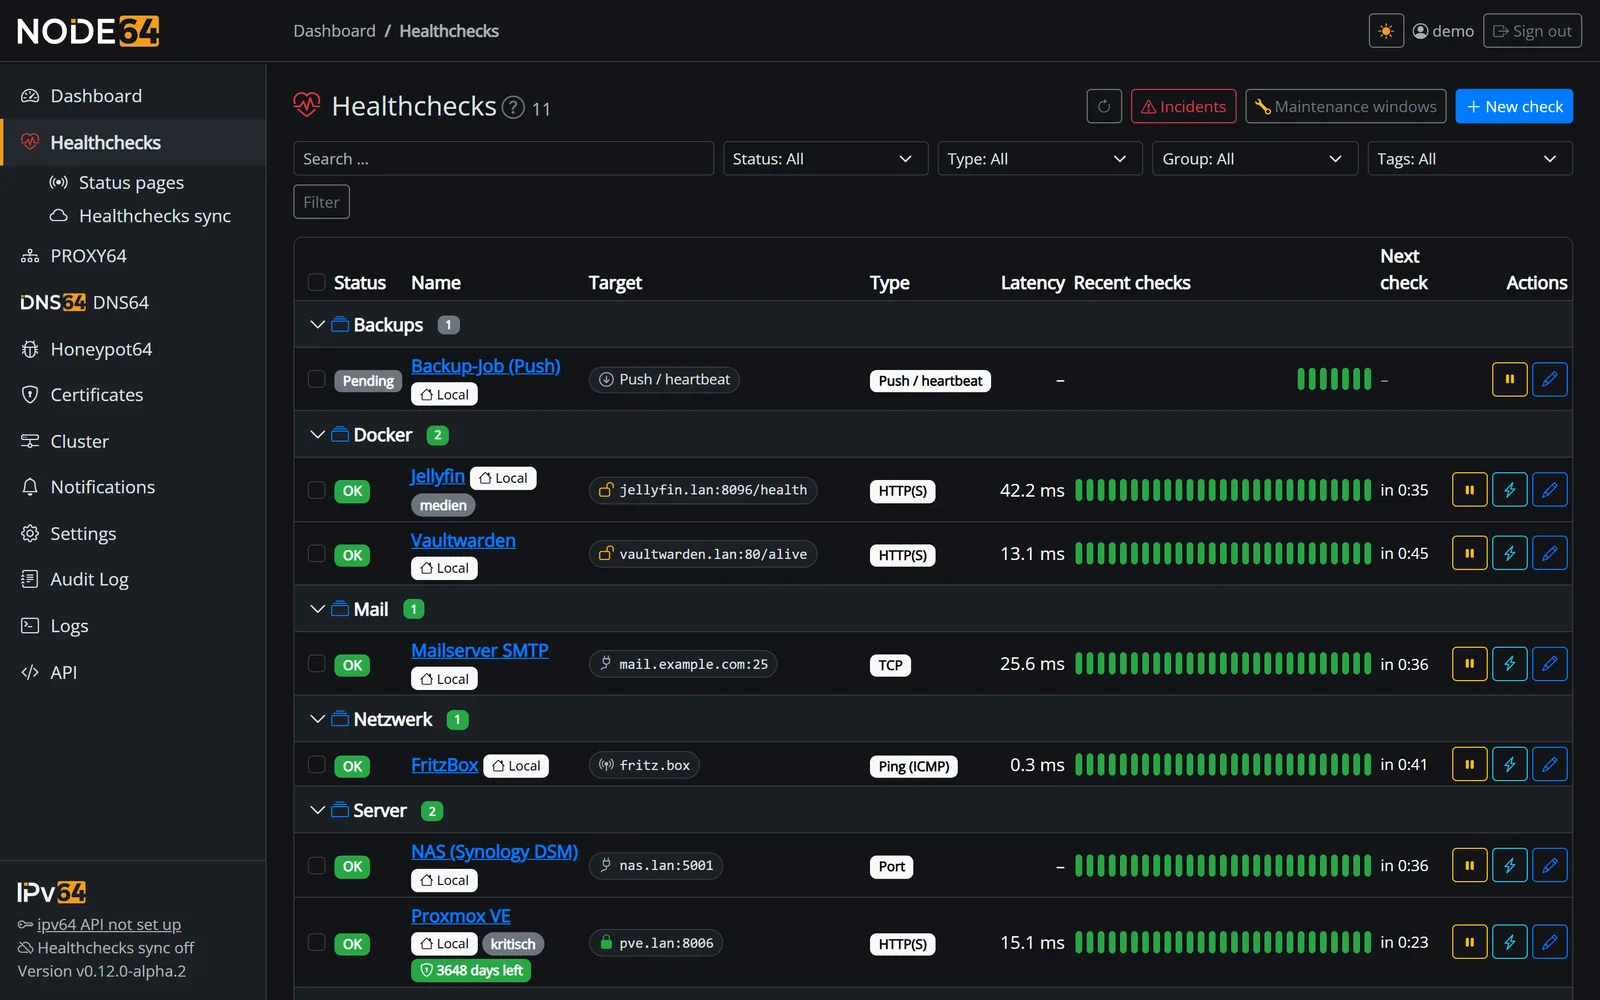
Task: Open Status pages in the sidebar
Action: 131,183
